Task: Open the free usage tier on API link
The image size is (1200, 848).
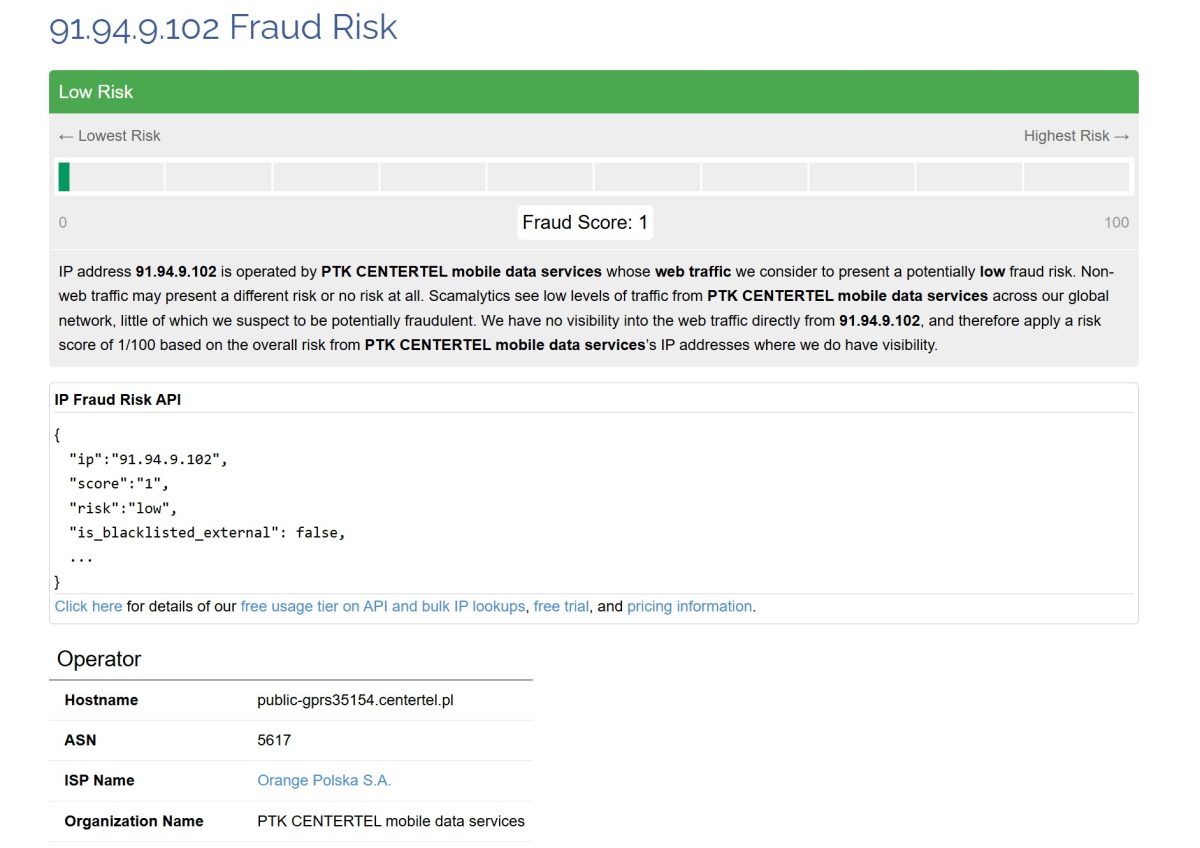Action: (382, 606)
